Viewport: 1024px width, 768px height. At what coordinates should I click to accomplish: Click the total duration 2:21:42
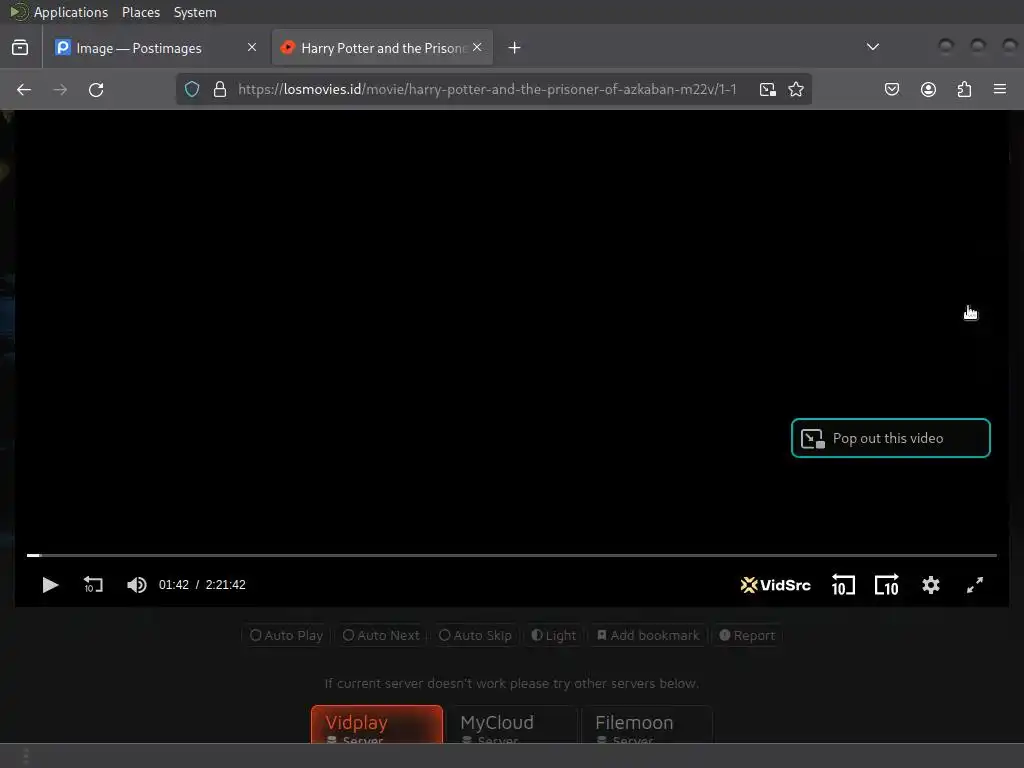[225, 584]
